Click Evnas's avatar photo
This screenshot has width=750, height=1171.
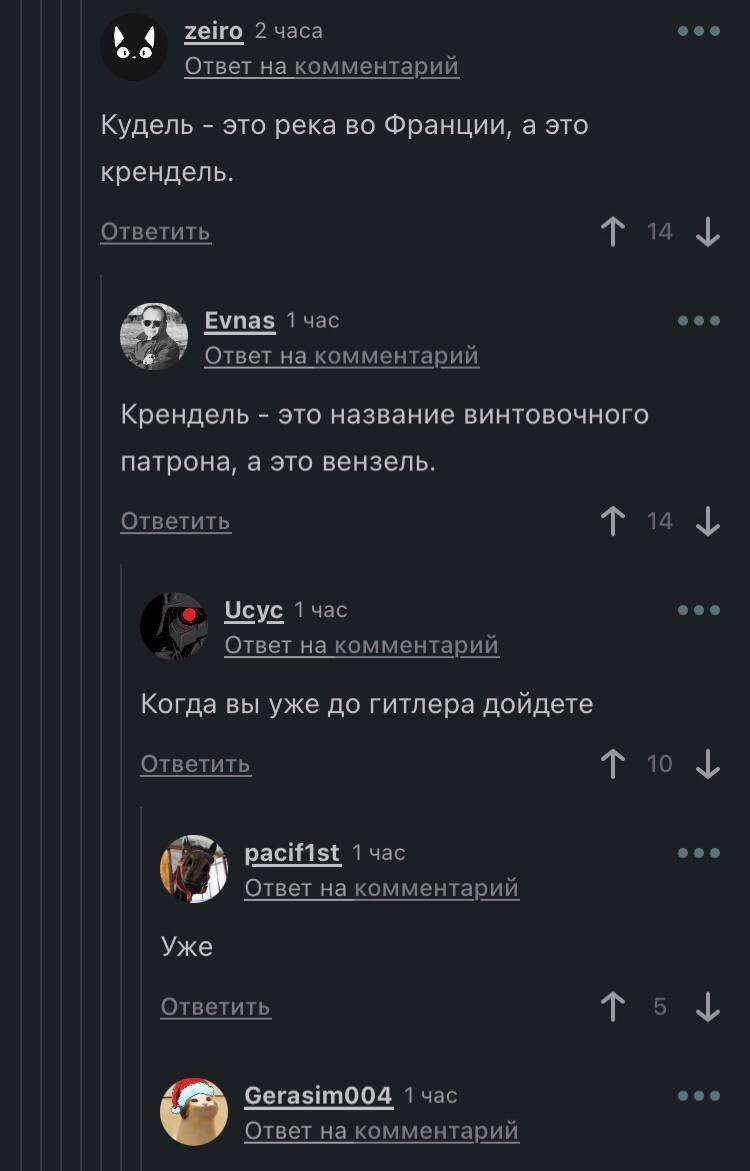coord(154,337)
